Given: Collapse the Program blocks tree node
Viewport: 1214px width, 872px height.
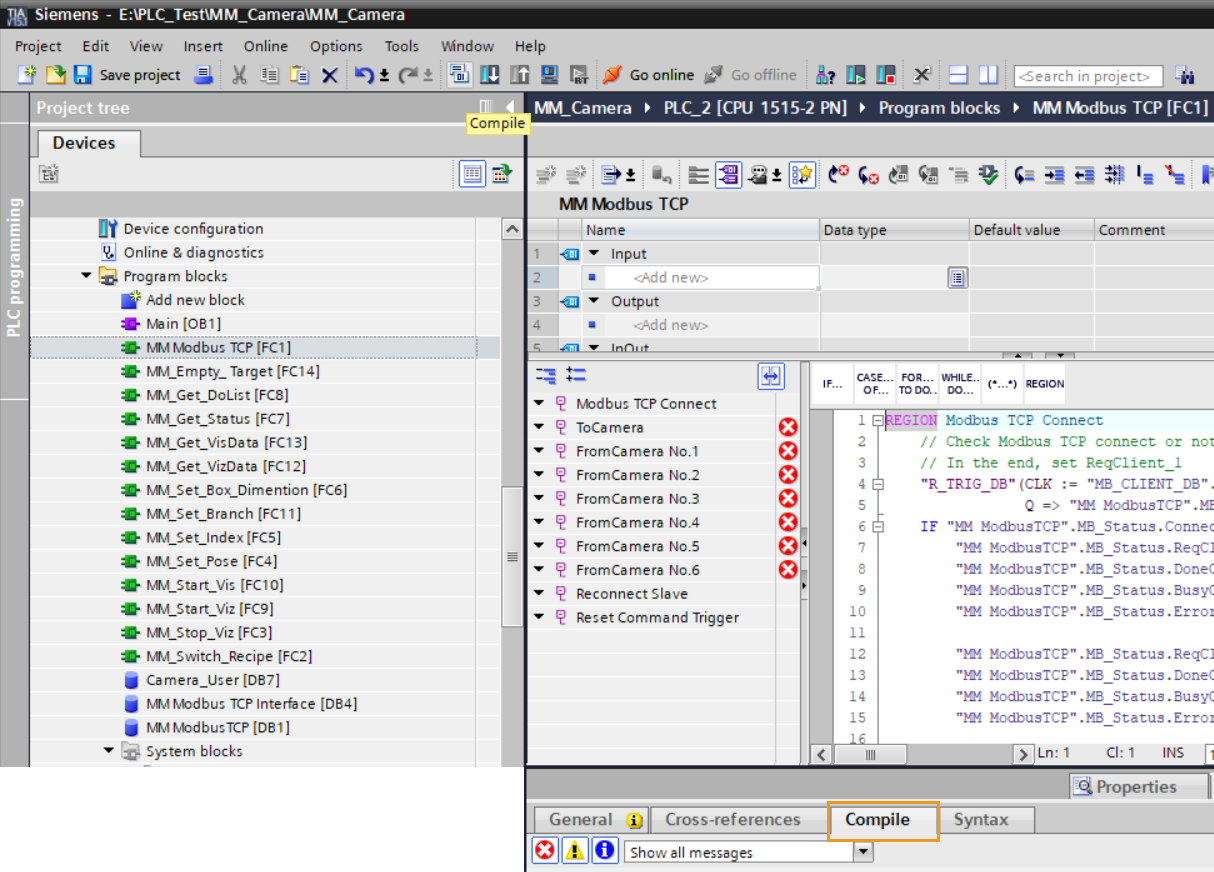Looking at the screenshot, I should [x=85, y=275].
